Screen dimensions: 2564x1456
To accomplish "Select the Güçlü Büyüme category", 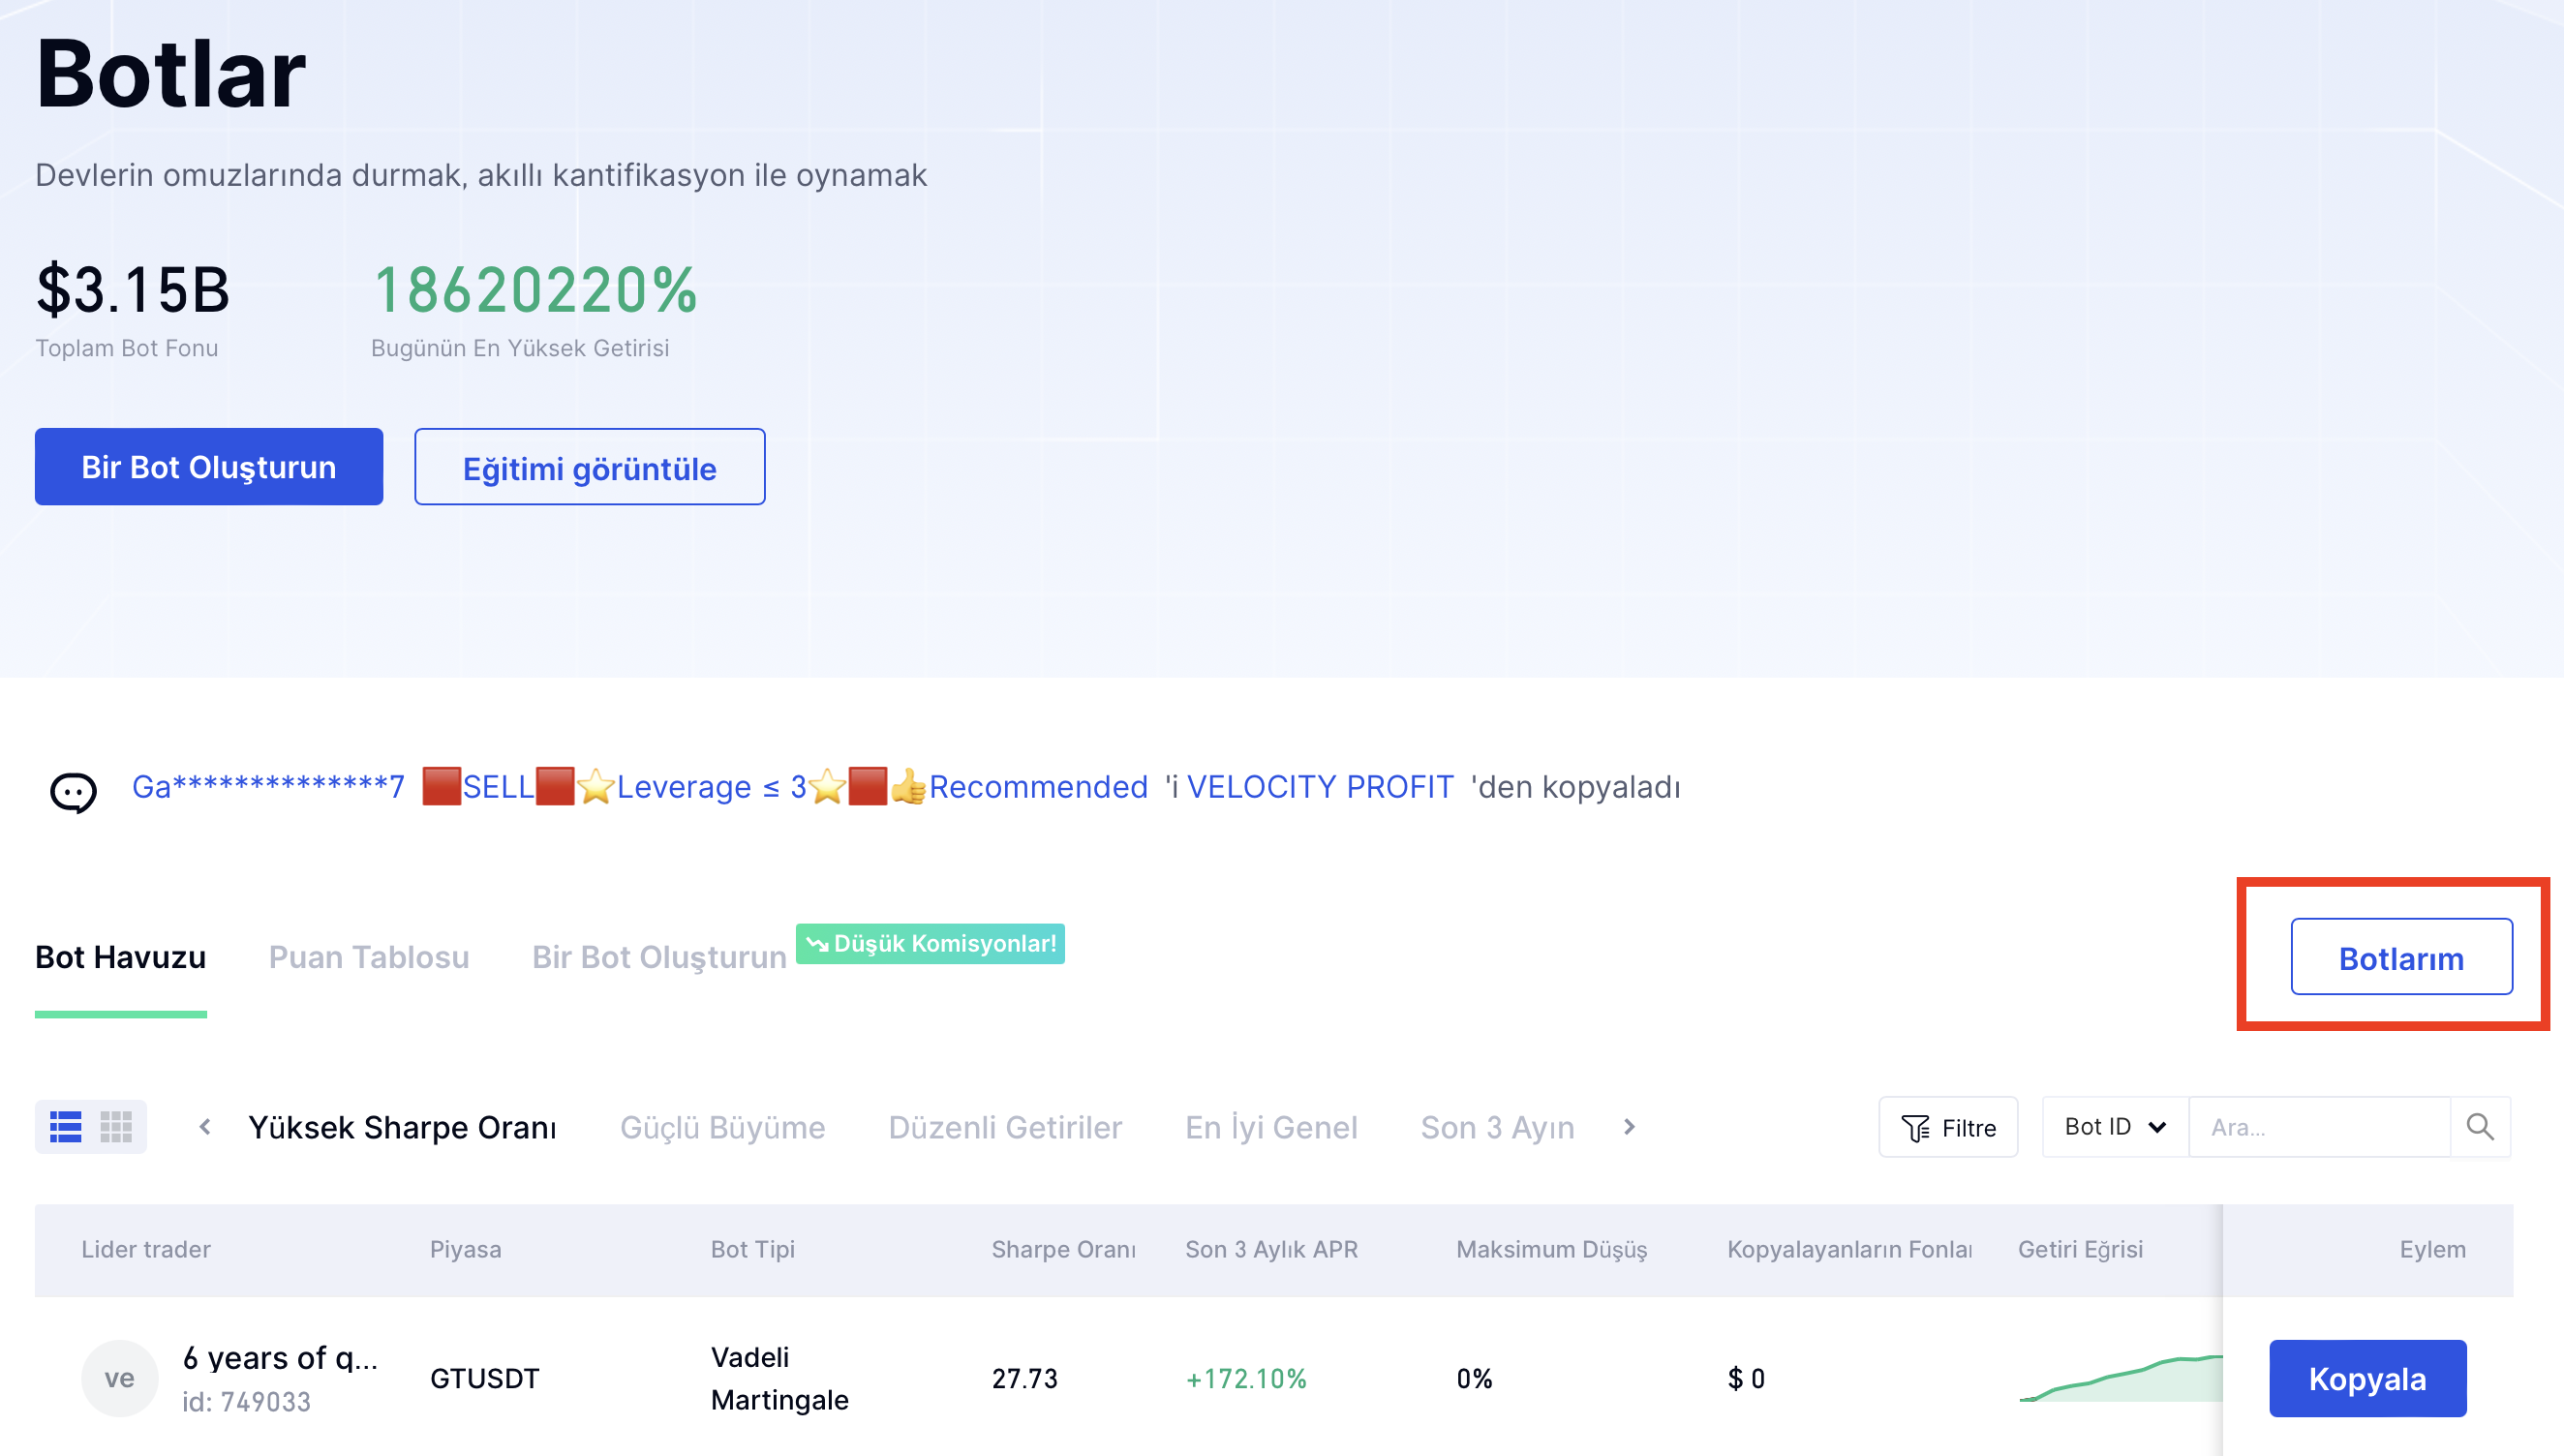I will pos(722,1127).
